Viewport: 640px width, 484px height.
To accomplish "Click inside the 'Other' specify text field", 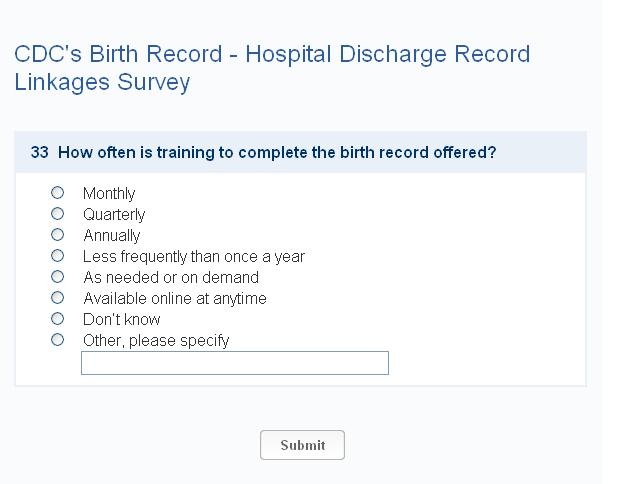I will click(x=234, y=363).
